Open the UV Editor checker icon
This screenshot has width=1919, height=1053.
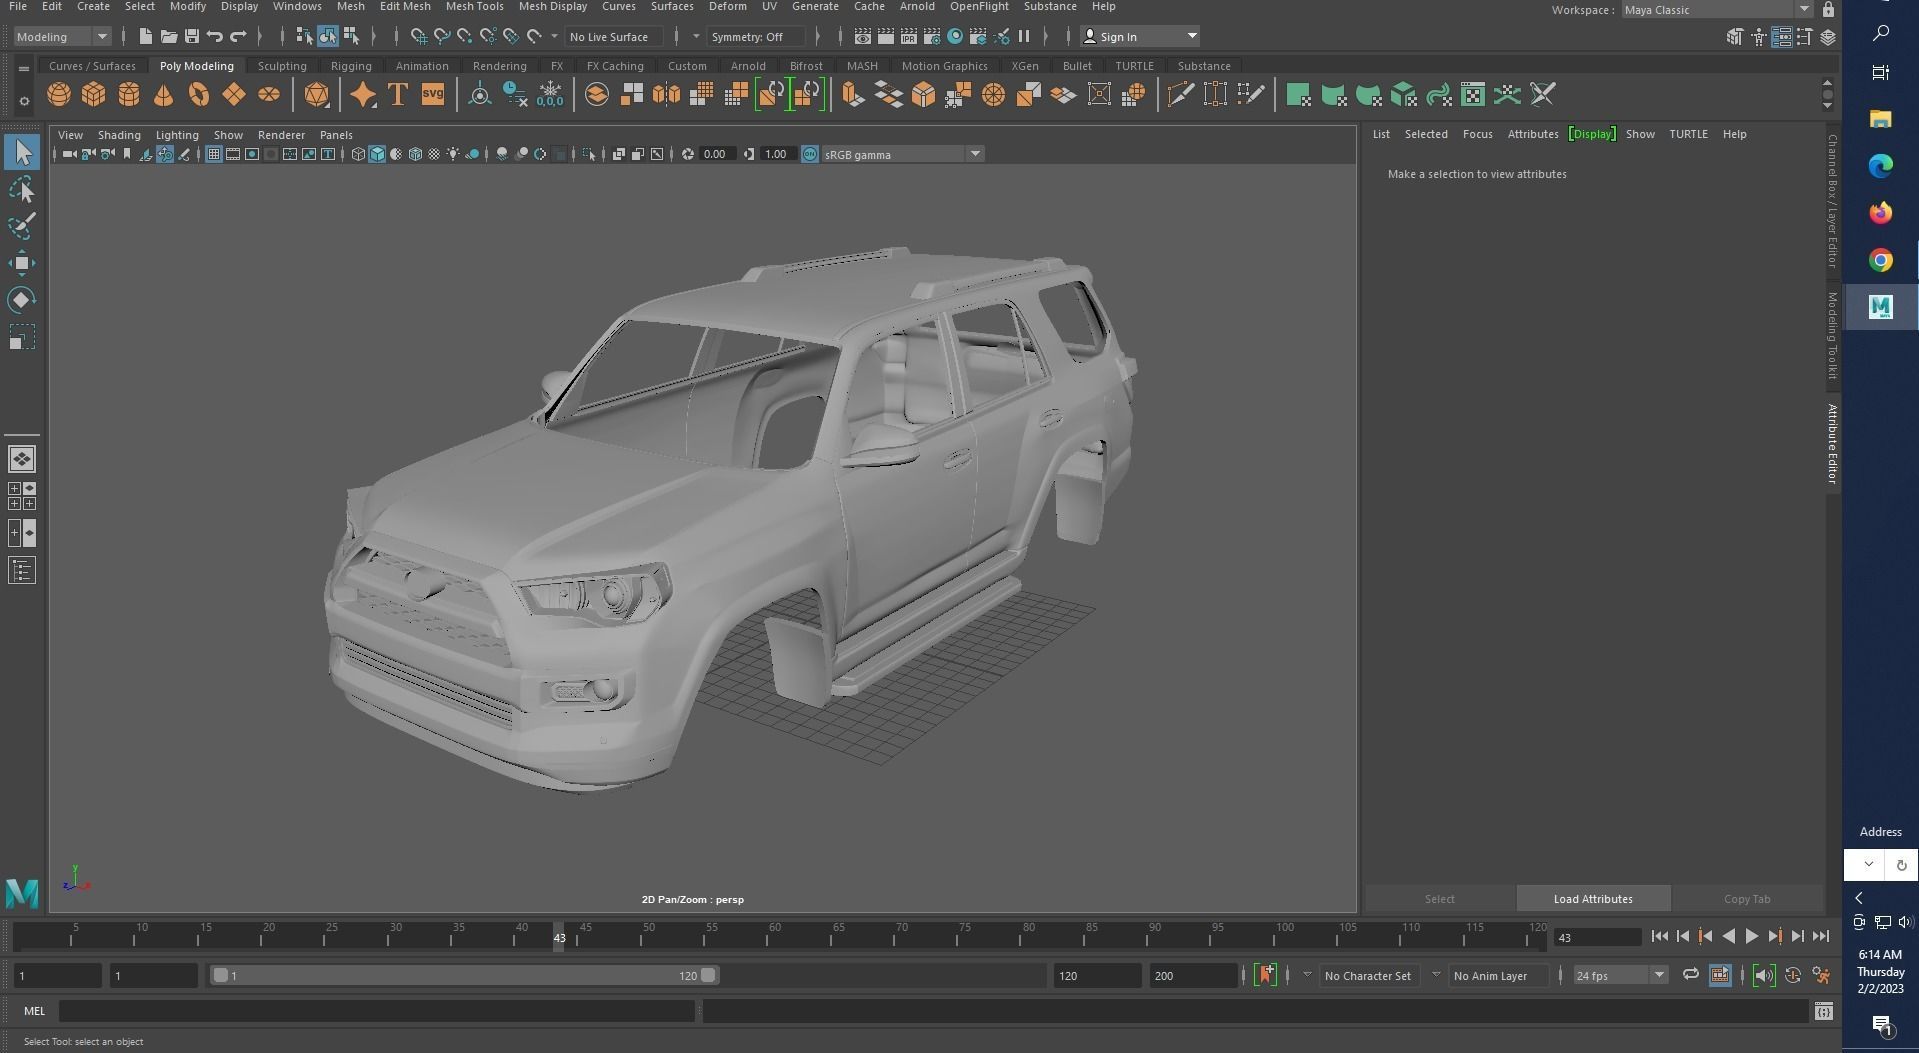click(x=1473, y=95)
